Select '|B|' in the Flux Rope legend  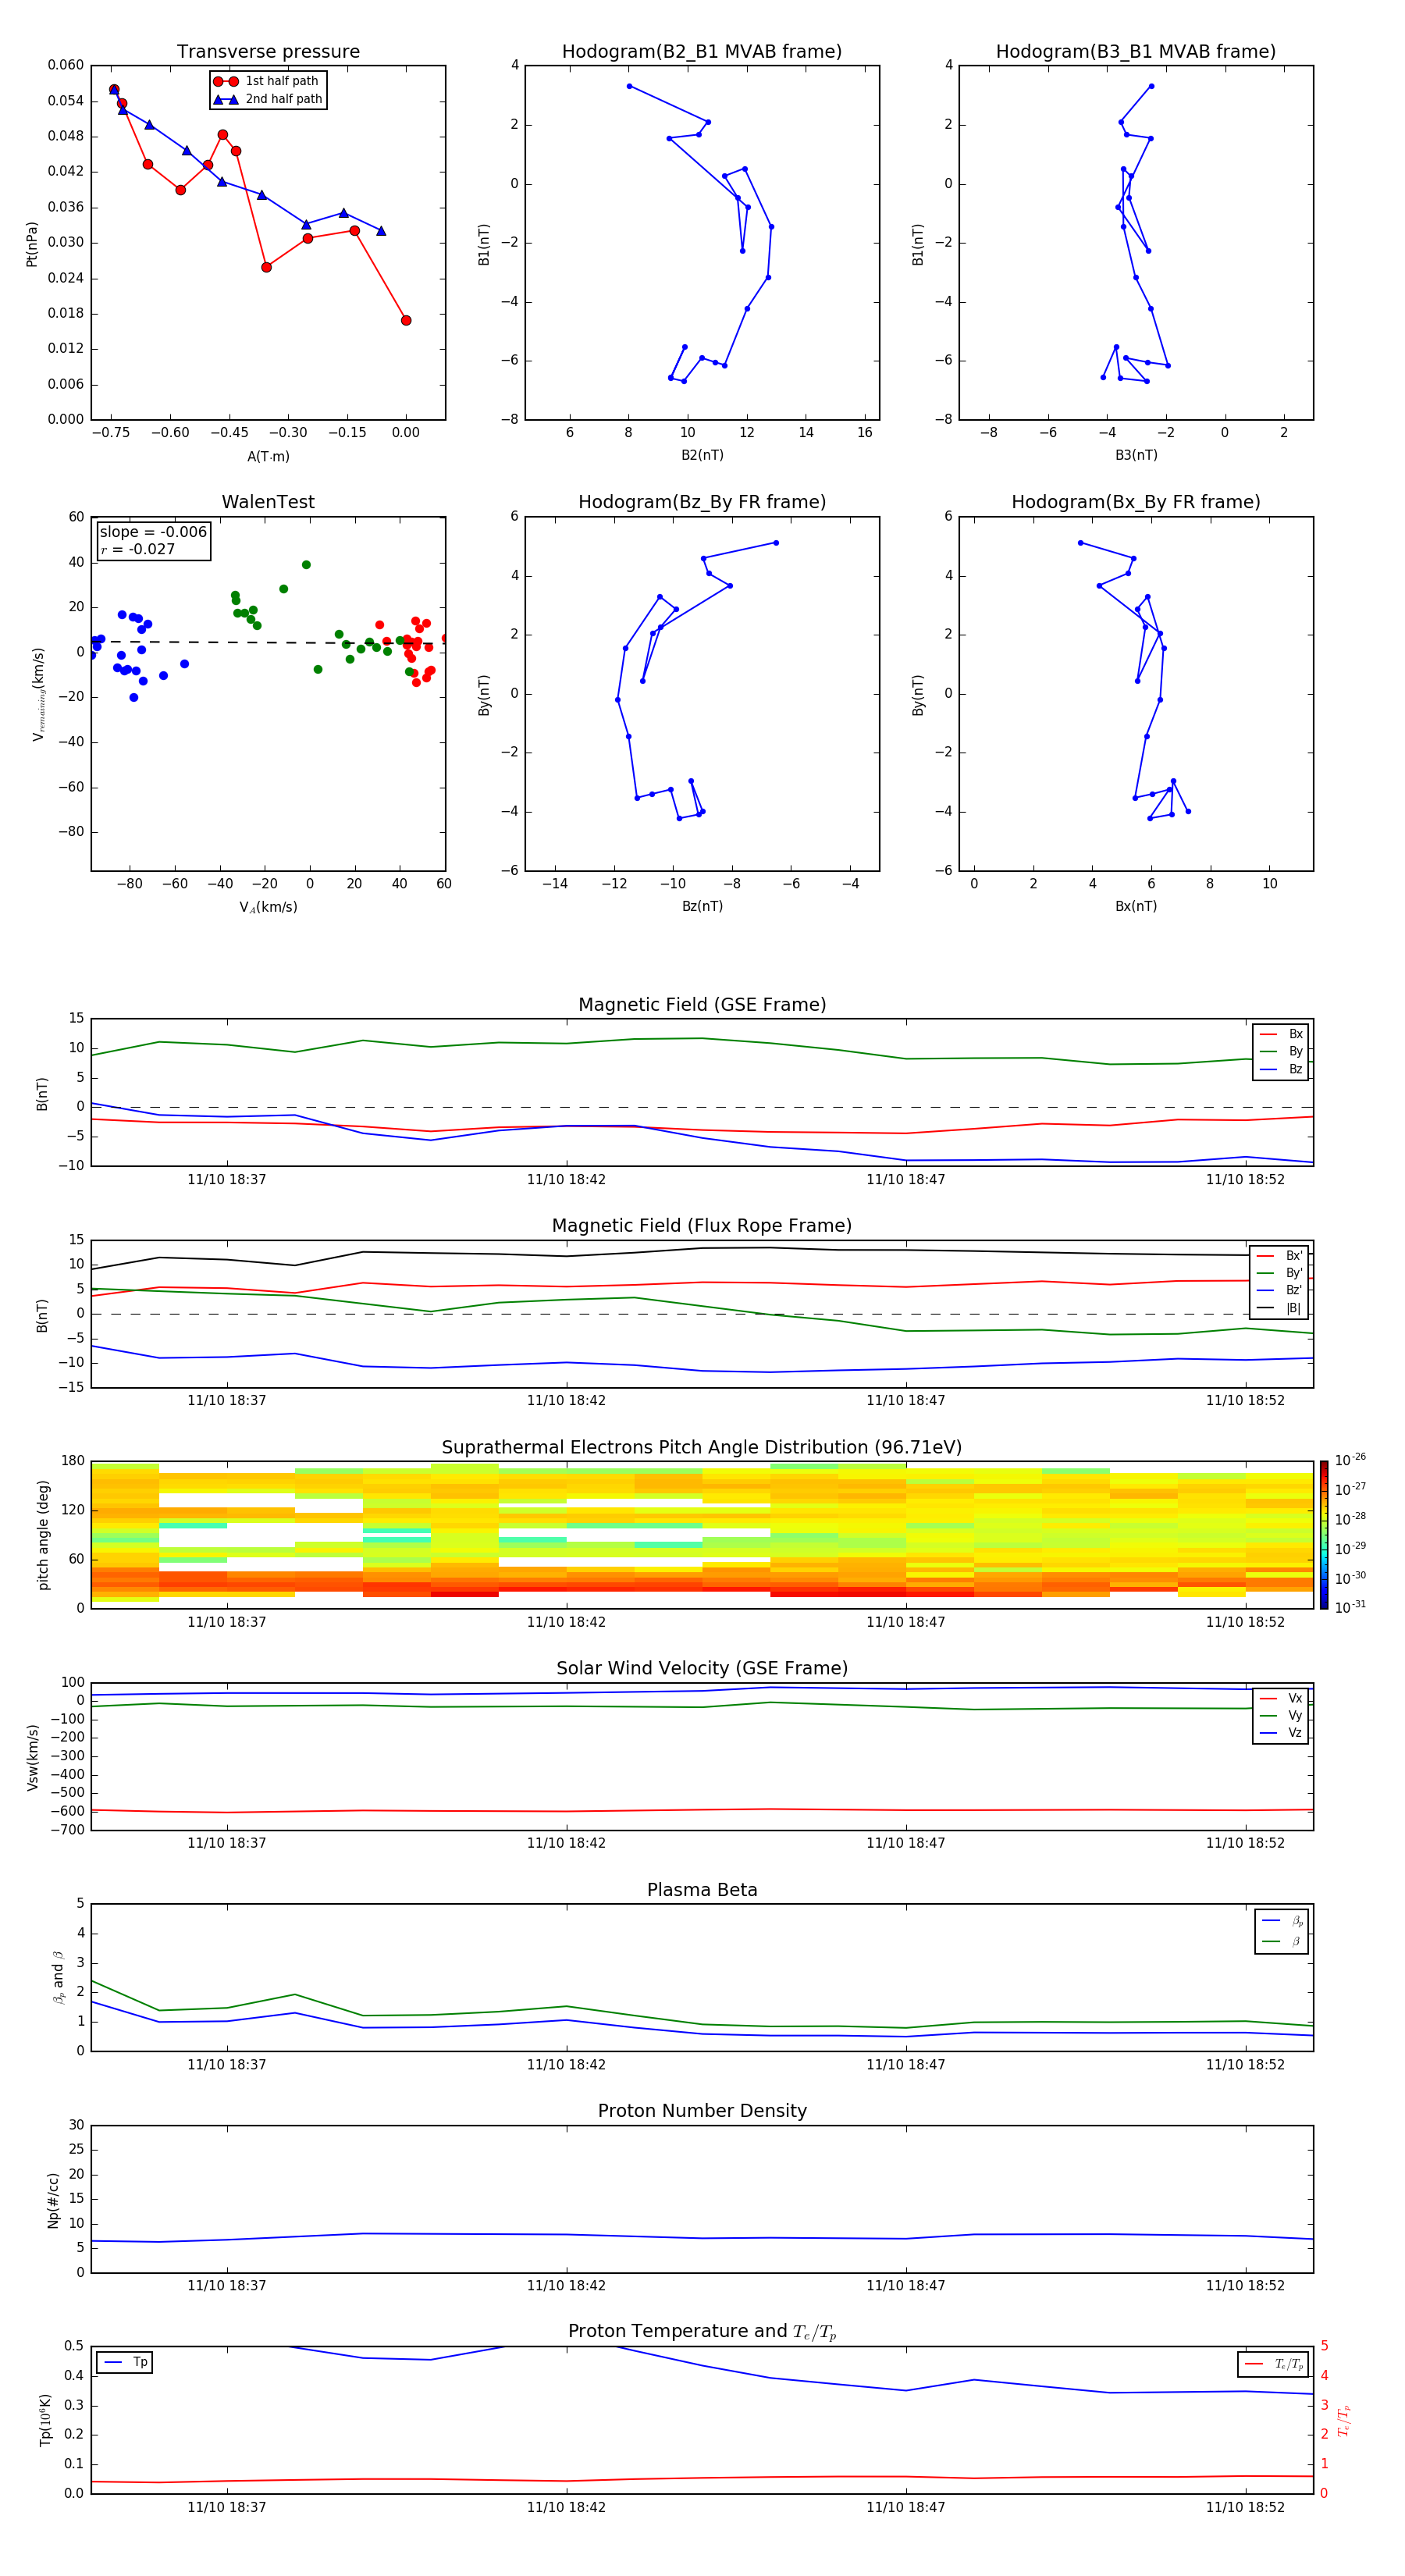pyautogui.click(x=1279, y=1308)
